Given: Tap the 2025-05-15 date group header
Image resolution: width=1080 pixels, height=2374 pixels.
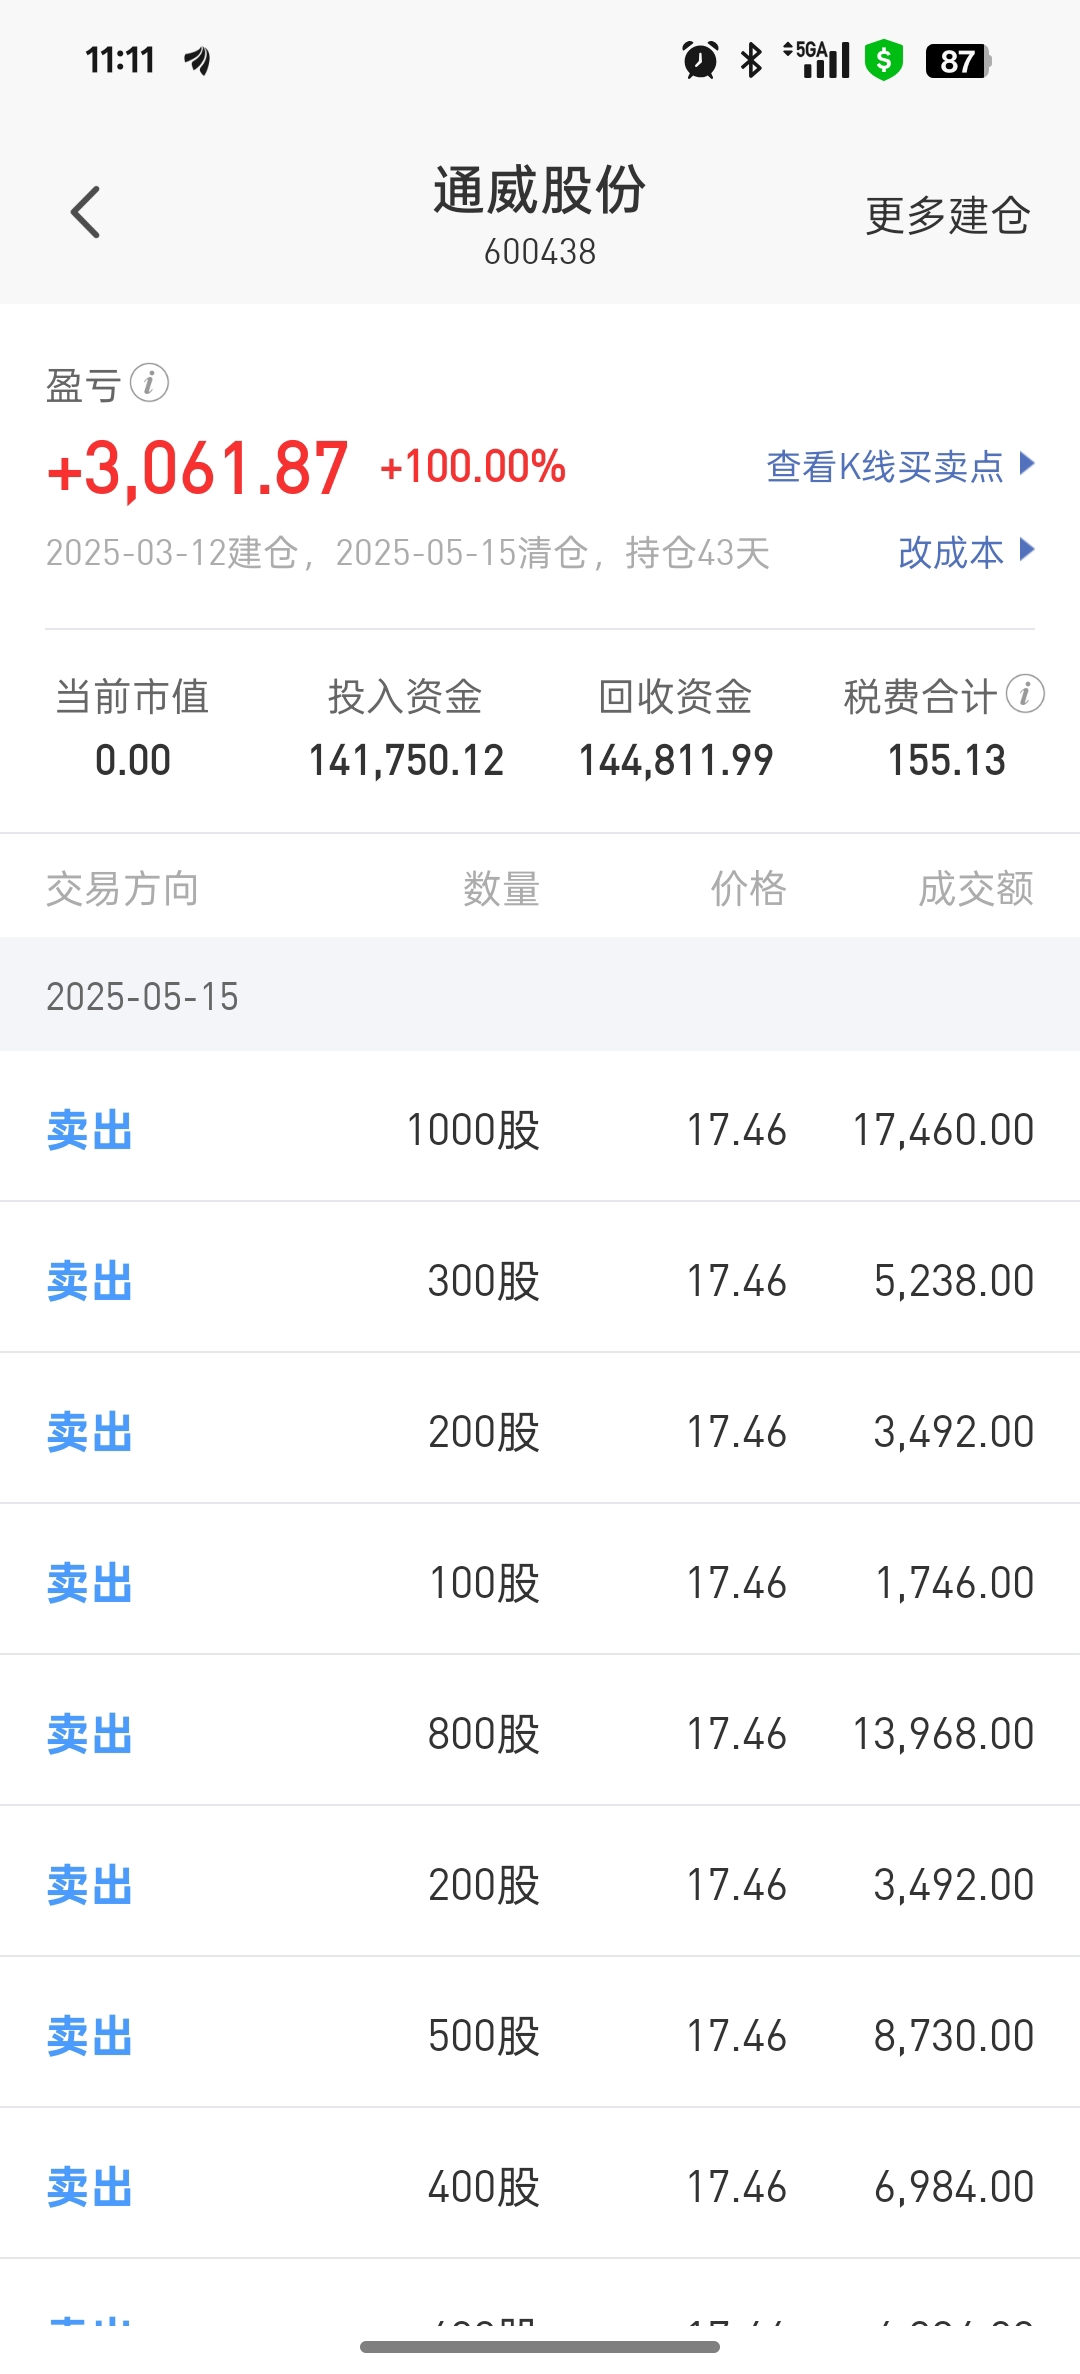Looking at the screenshot, I should (540, 995).
